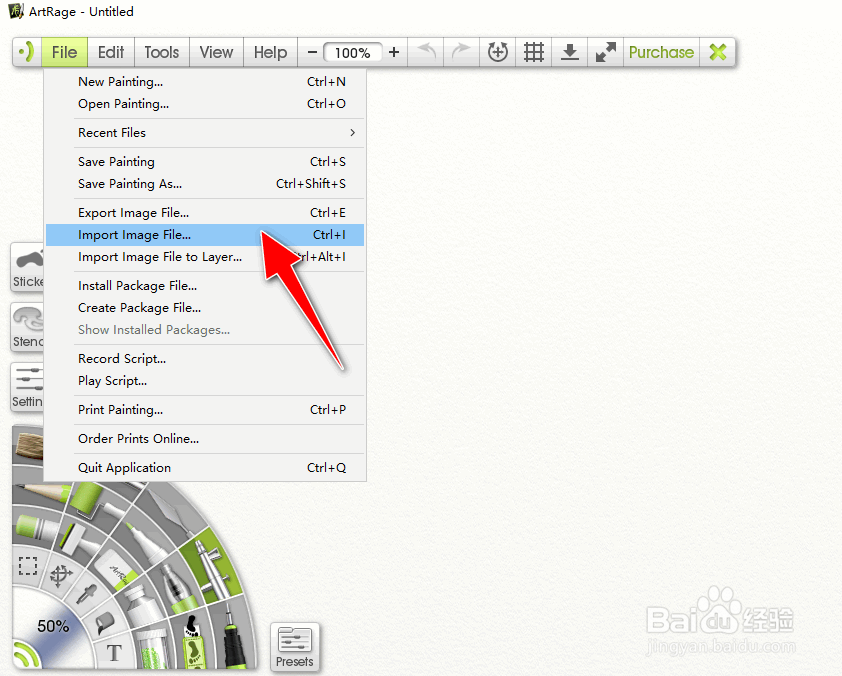
Task: Select the Airbrush tool
Action: 212,566
